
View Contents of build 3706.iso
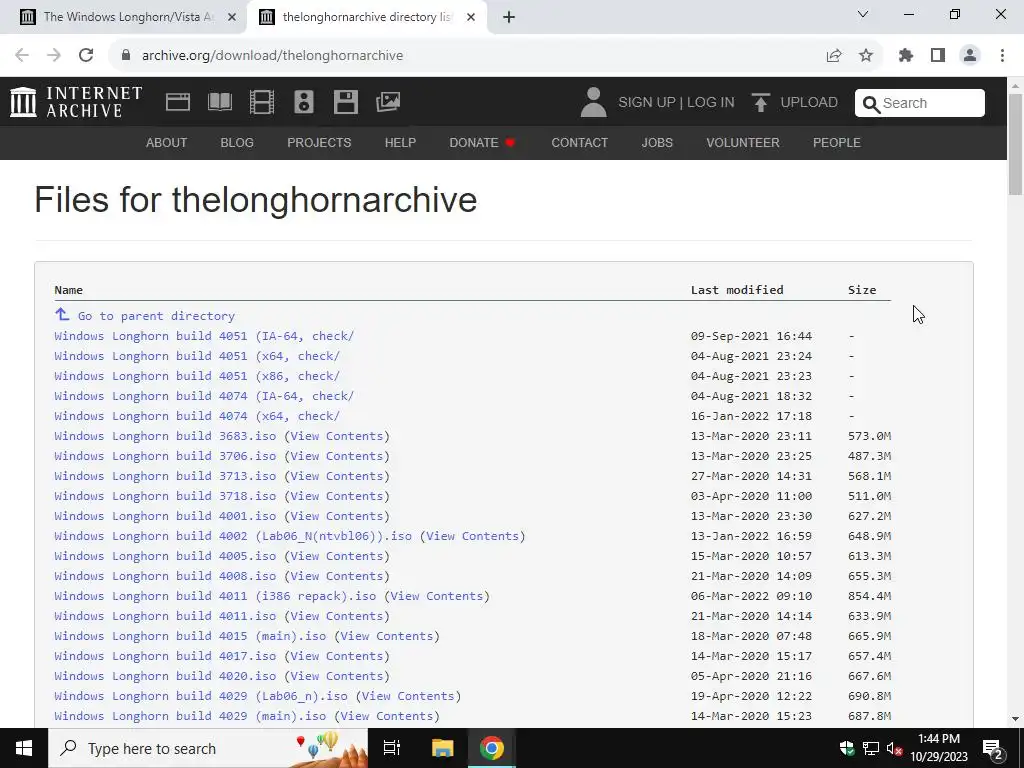tap(336, 456)
